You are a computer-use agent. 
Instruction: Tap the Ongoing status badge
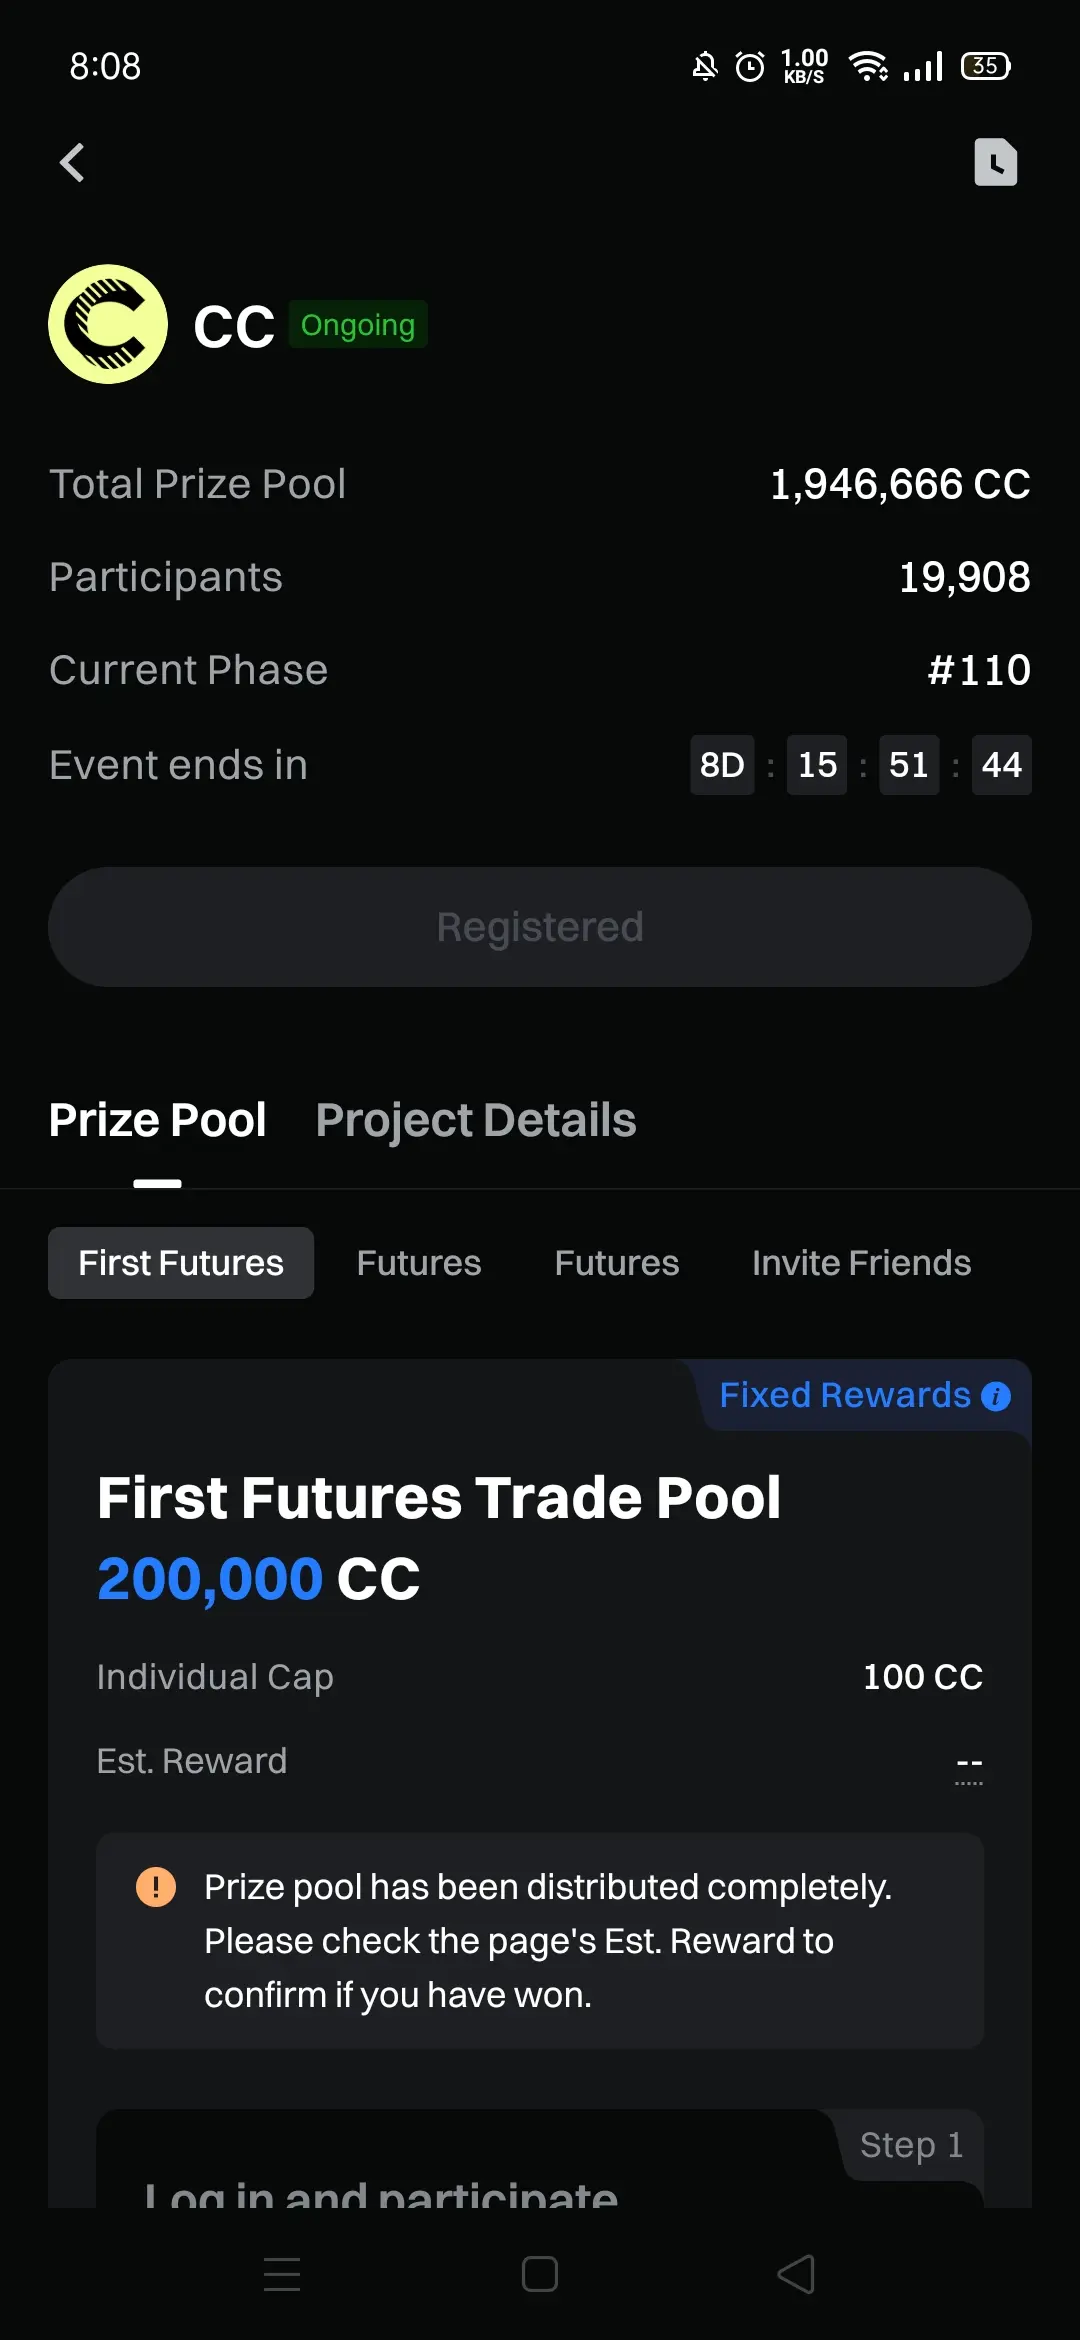(x=358, y=325)
